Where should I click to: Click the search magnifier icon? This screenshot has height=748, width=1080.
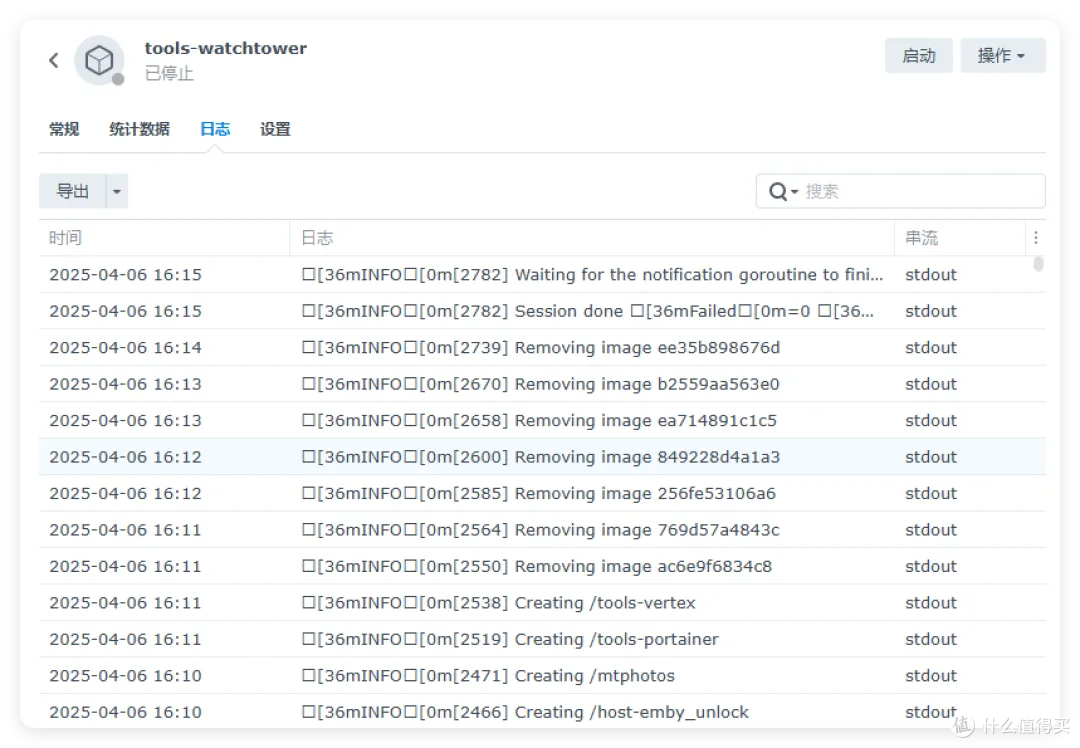tap(778, 191)
